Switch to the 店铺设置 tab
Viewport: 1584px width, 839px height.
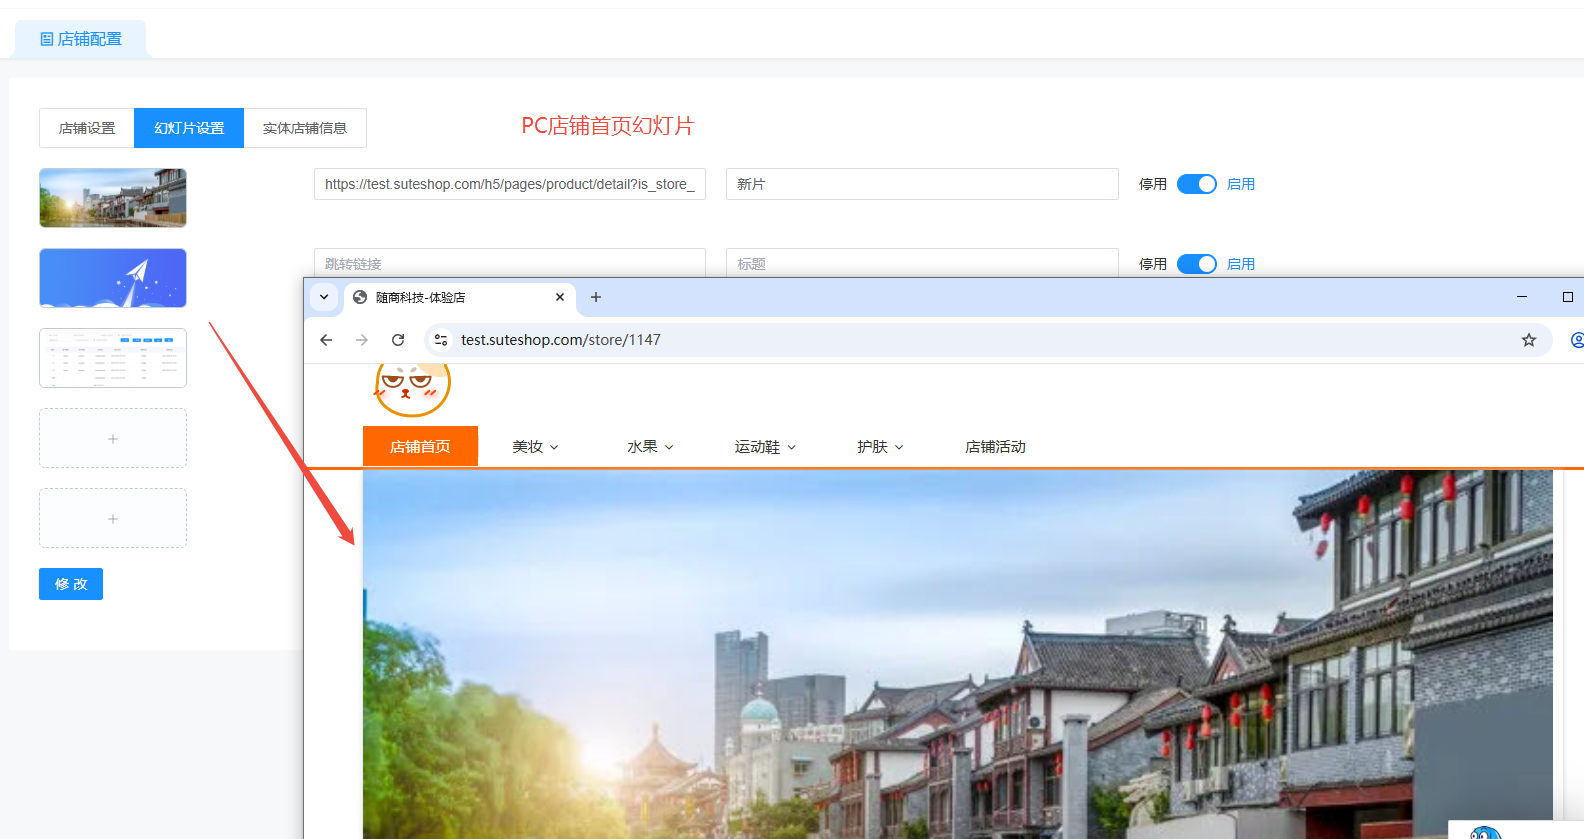(87, 128)
